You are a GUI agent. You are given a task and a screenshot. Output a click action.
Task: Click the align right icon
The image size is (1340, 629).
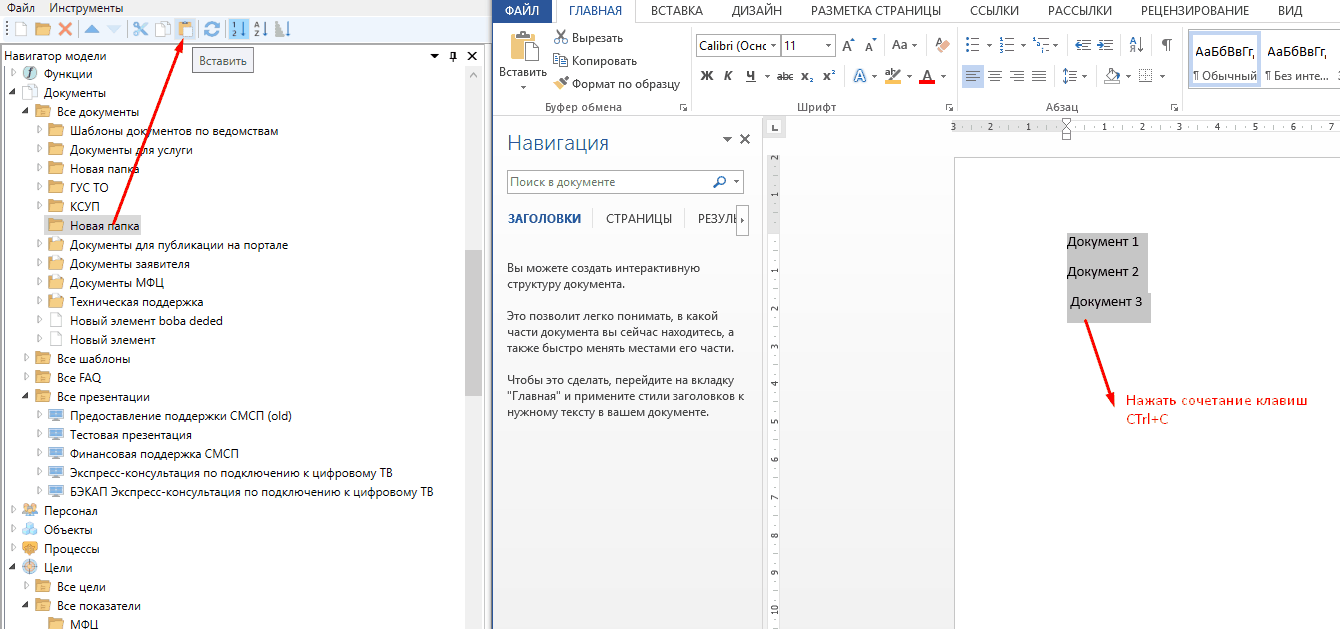point(1017,76)
